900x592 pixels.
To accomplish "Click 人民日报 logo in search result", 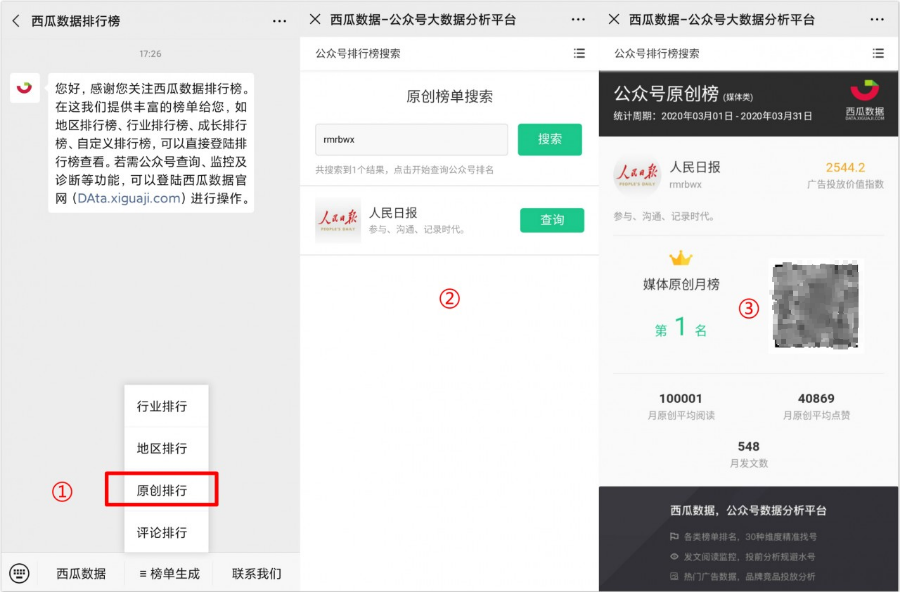I will 338,220.
